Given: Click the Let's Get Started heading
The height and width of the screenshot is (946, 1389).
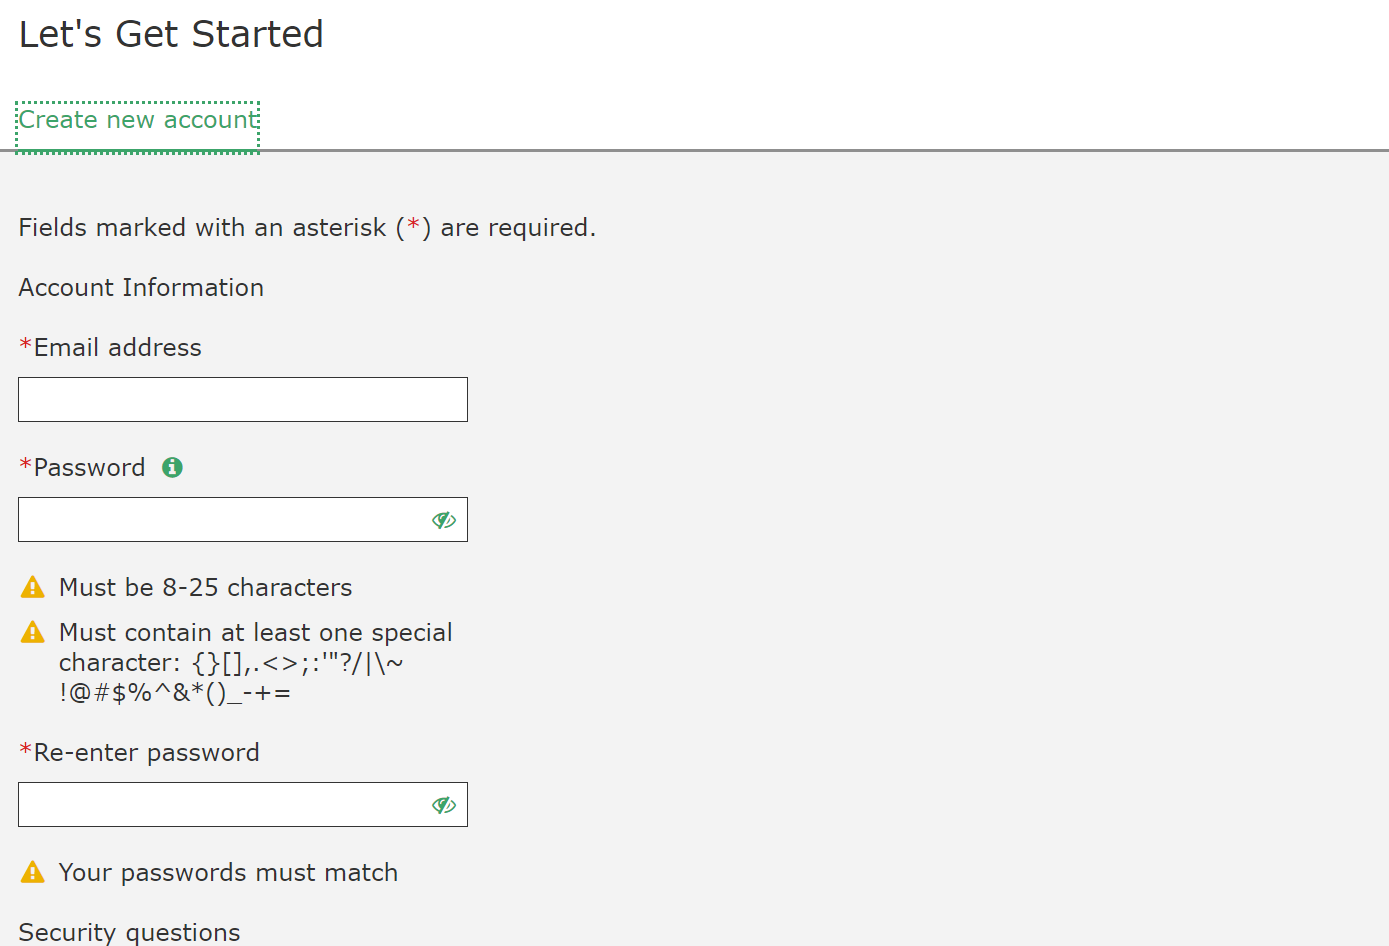Looking at the screenshot, I should [x=171, y=34].
